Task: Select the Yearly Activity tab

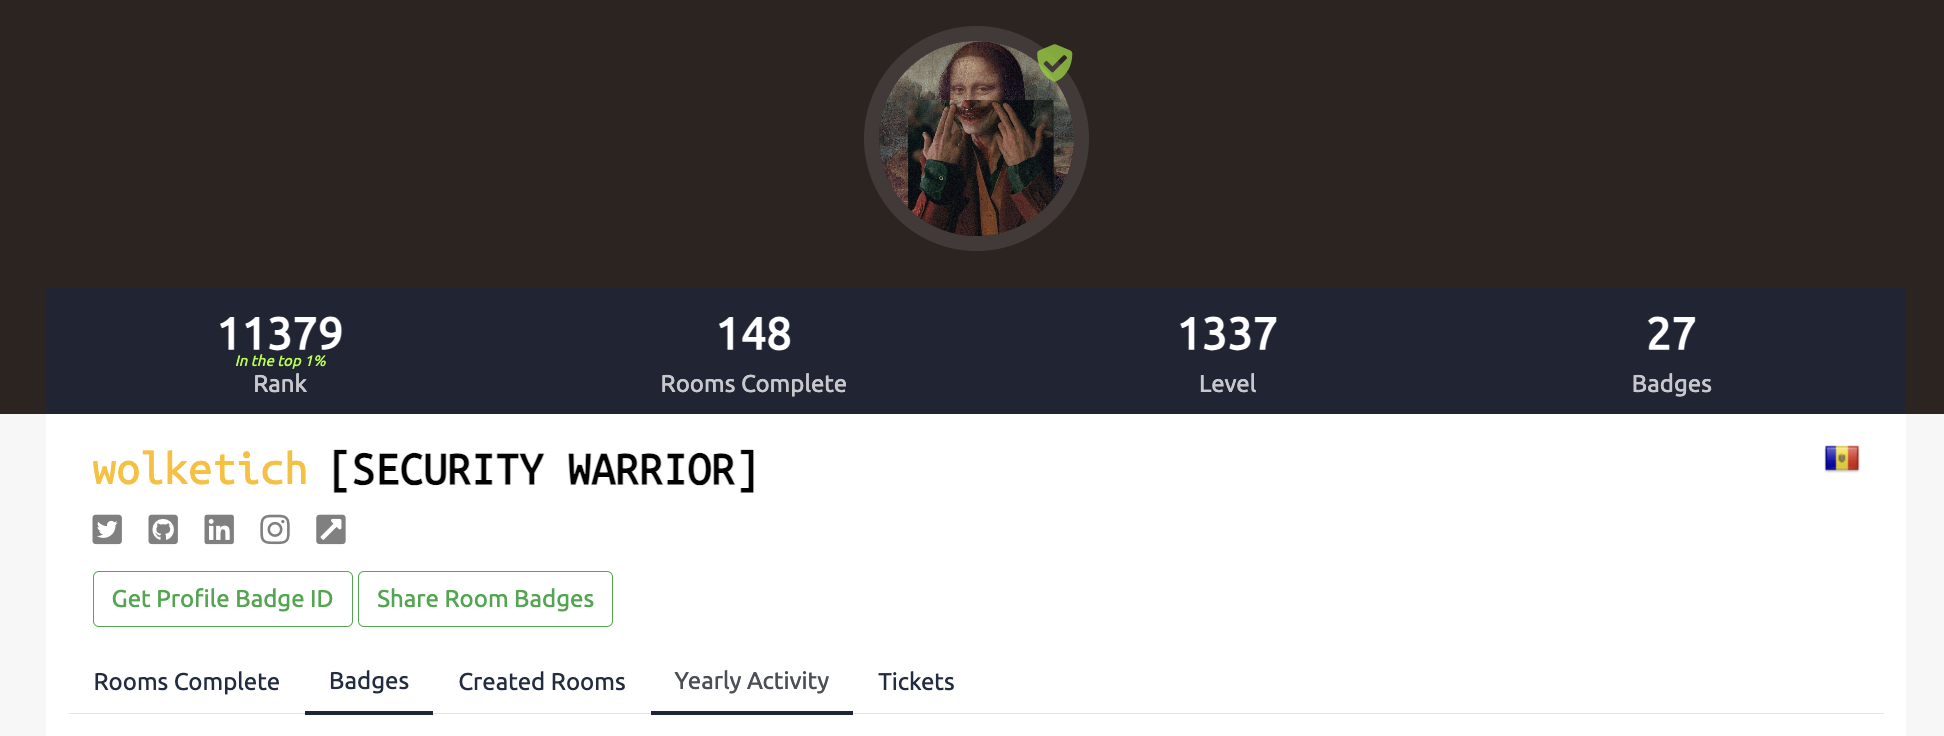Action: coord(752,681)
